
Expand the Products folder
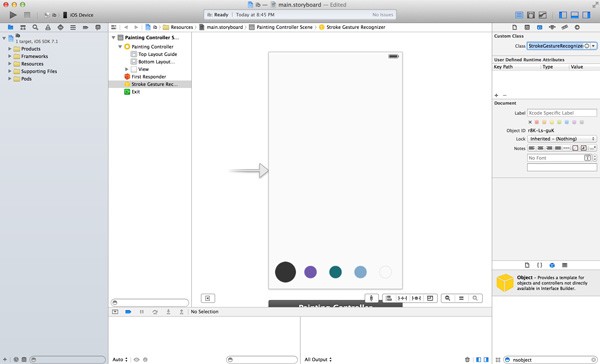pyautogui.click(x=10, y=49)
